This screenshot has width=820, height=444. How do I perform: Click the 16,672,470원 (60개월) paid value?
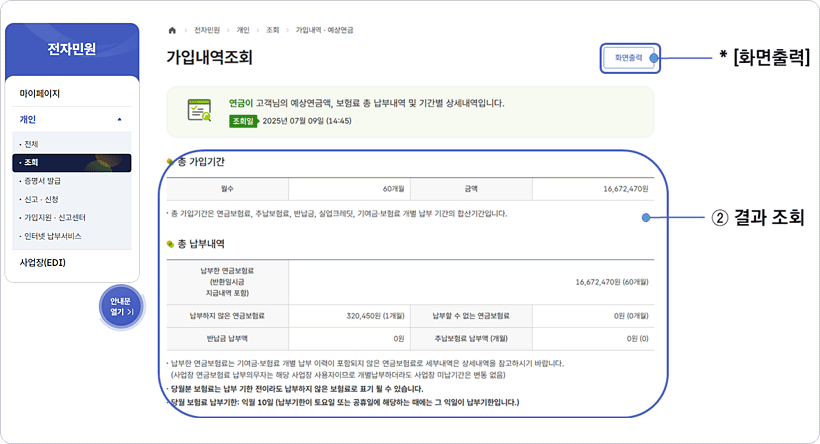[612, 282]
